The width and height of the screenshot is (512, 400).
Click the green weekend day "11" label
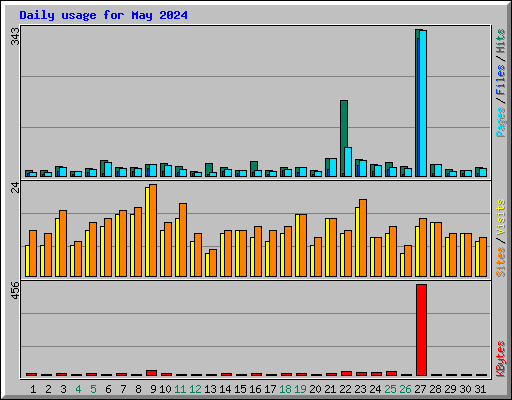[x=180, y=389]
